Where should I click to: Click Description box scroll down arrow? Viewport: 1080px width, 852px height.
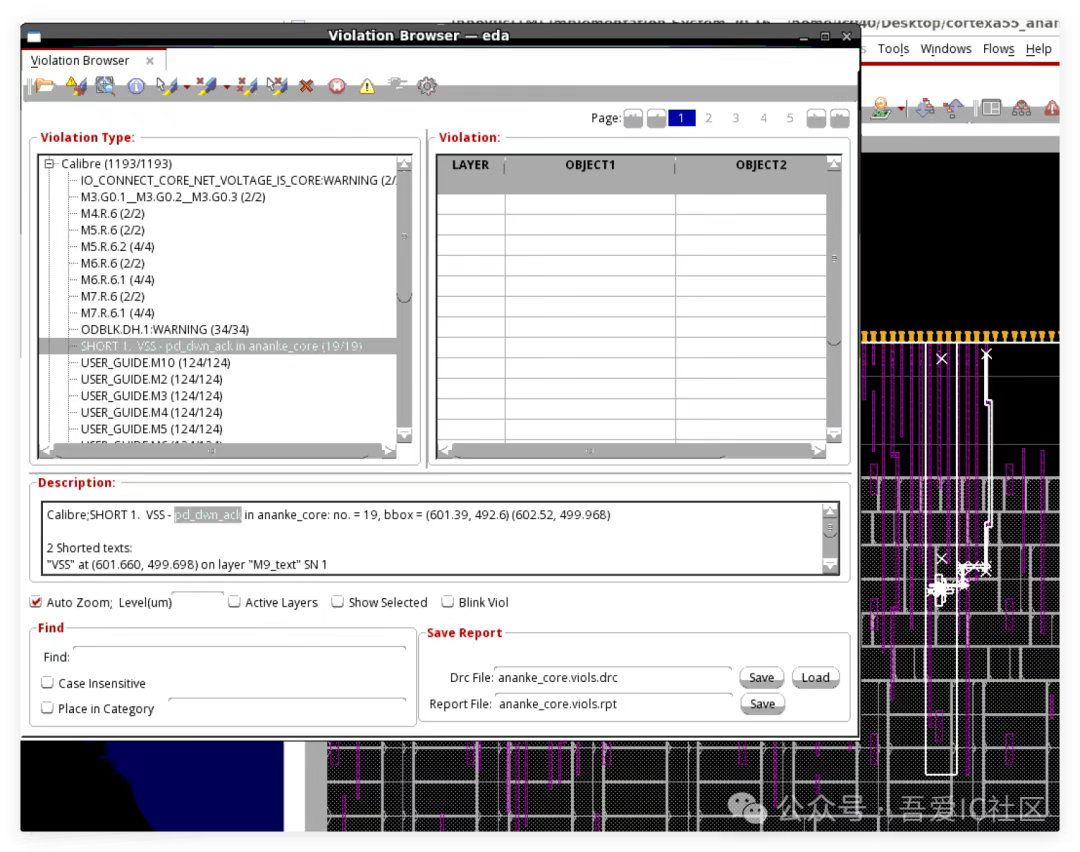click(x=830, y=566)
